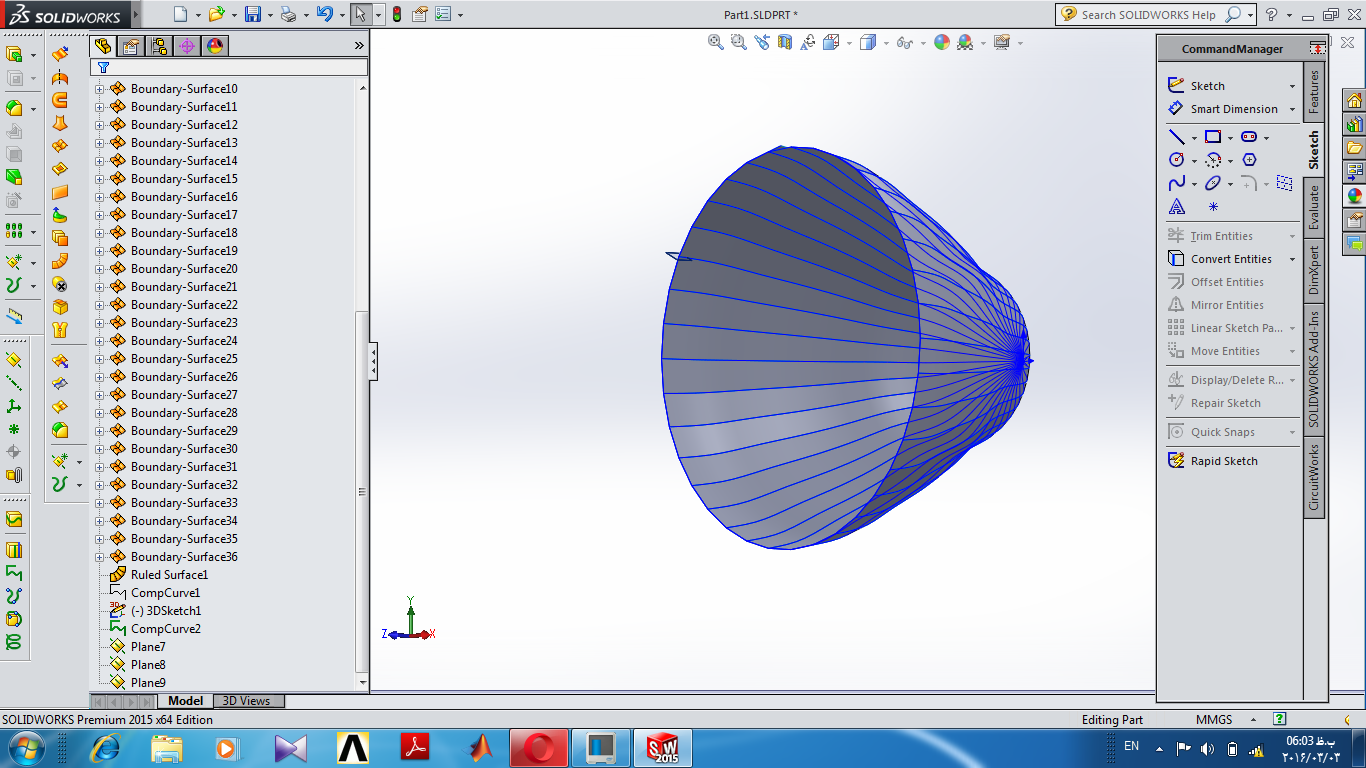Switch to the Features tab

pyautogui.click(x=1314, y=91)
